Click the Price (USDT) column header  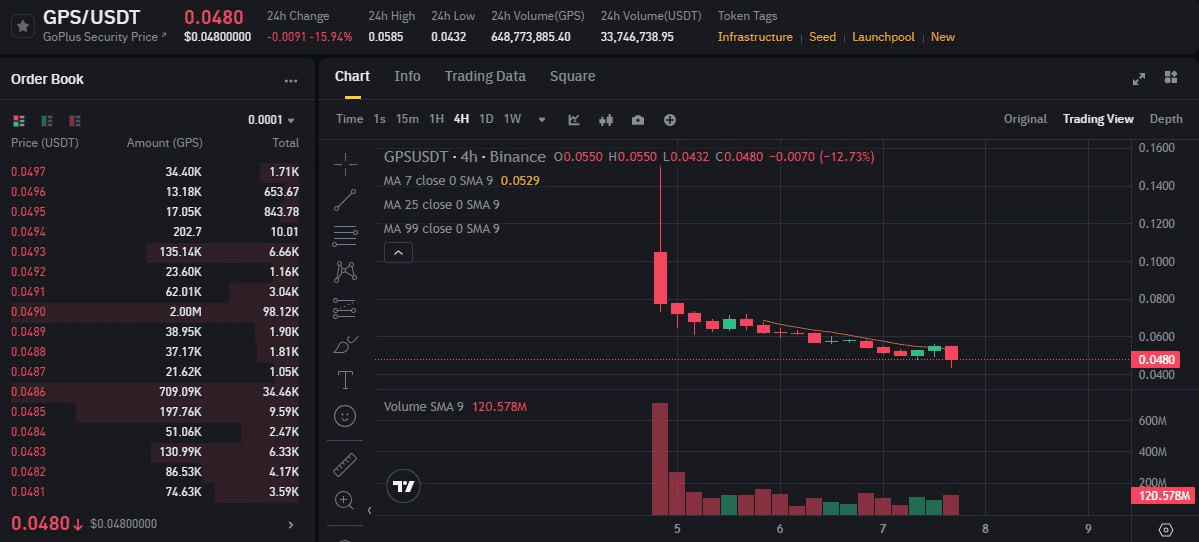click(x=44, y=143)
